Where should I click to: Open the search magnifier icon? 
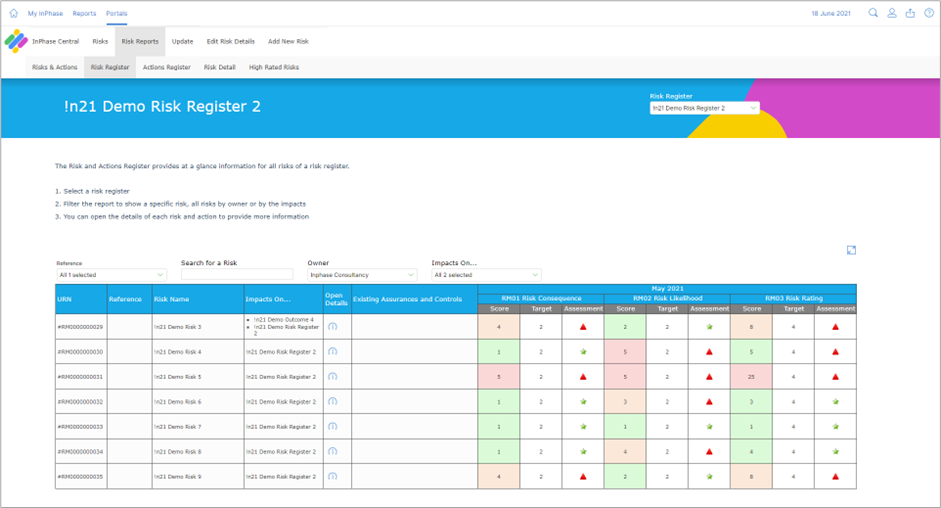pos(873,13)
